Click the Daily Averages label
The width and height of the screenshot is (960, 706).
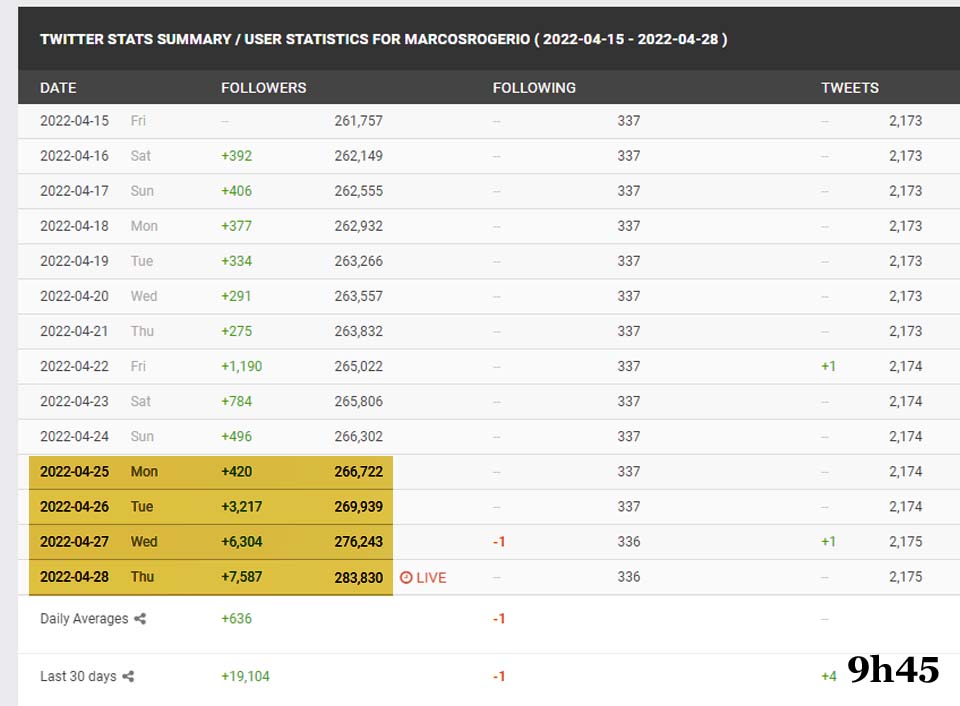tap(84, 619)
